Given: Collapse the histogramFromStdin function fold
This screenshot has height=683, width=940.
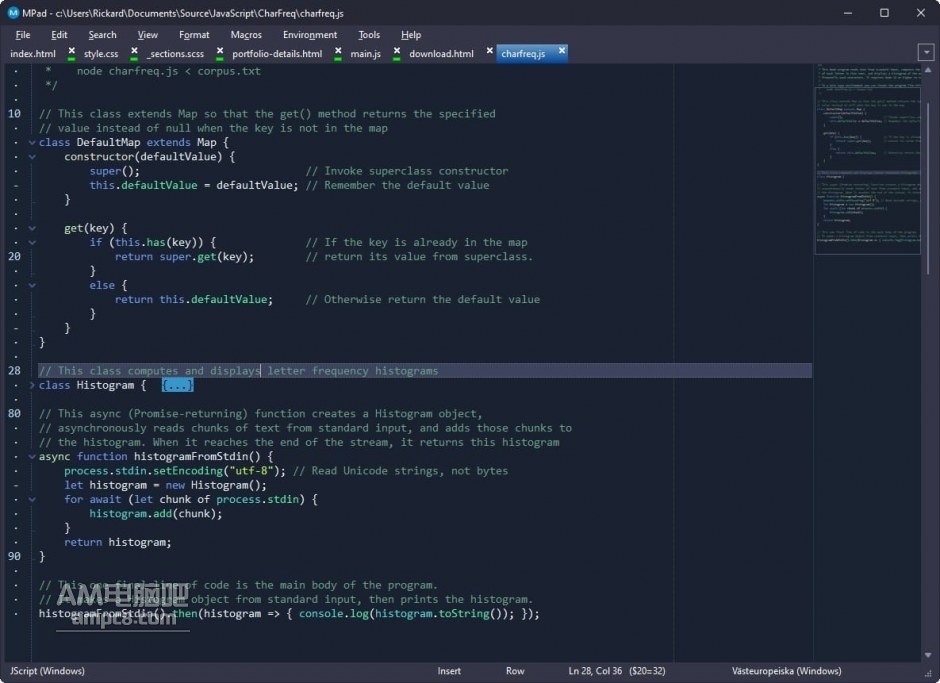Looking at the screenshot, I should [x=32, y=457].
